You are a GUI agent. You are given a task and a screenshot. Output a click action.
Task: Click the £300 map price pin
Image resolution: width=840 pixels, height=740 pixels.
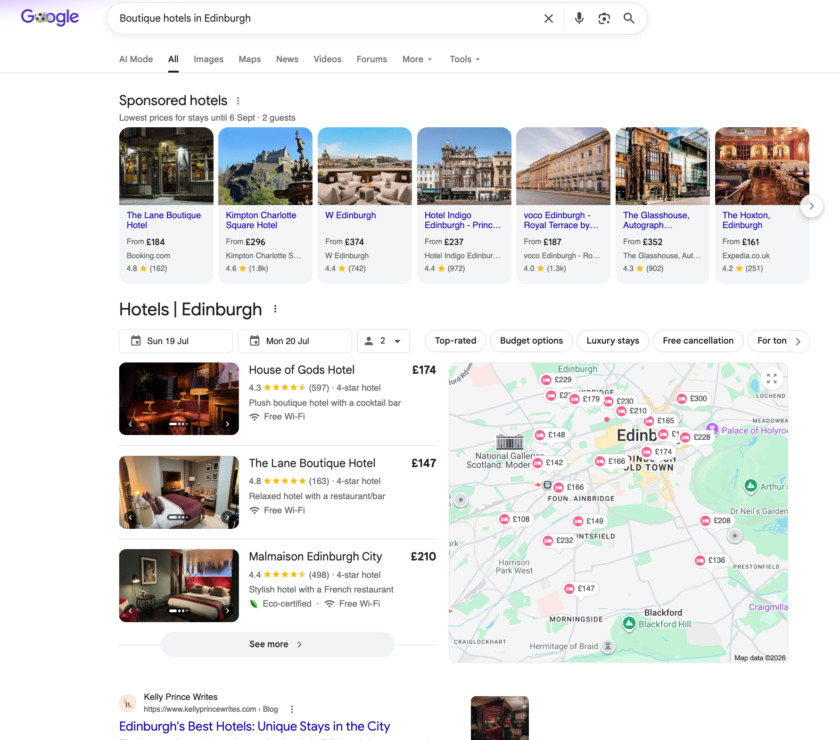click(x=693, y=399)
